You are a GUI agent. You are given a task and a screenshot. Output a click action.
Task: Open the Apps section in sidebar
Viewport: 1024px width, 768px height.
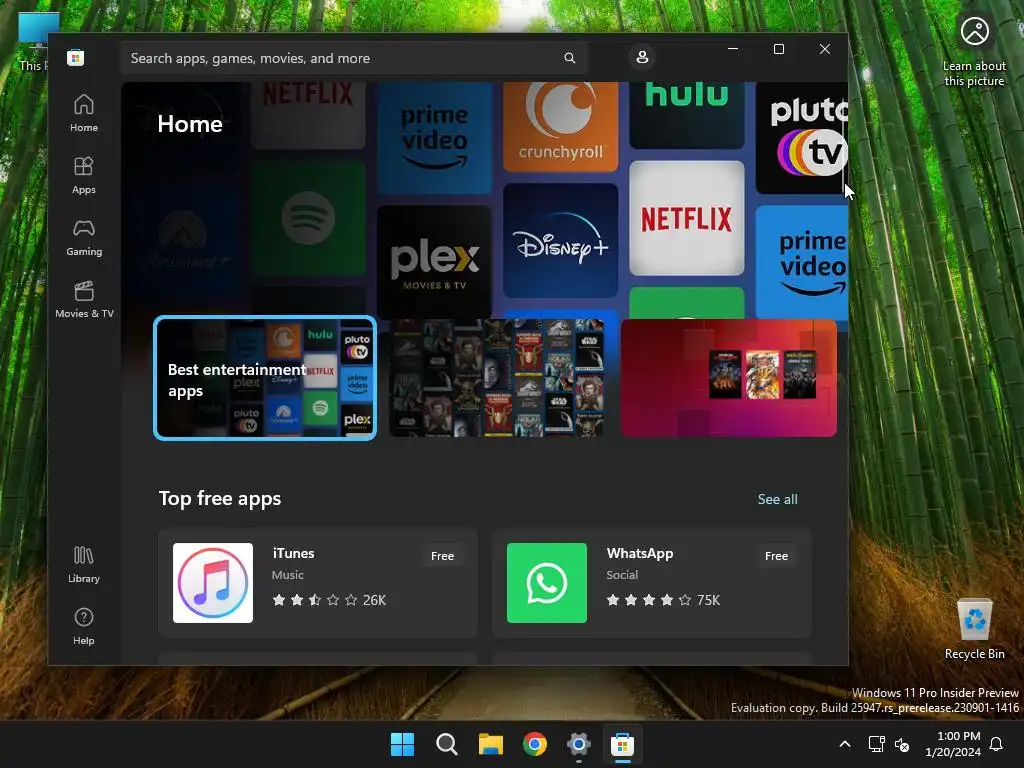[84, 176]
